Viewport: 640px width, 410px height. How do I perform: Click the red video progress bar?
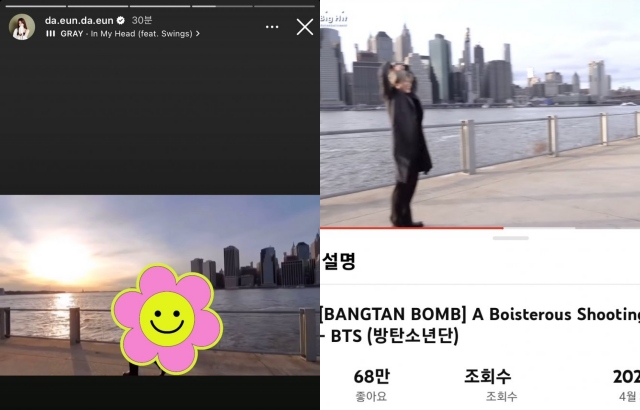[410, 227]
